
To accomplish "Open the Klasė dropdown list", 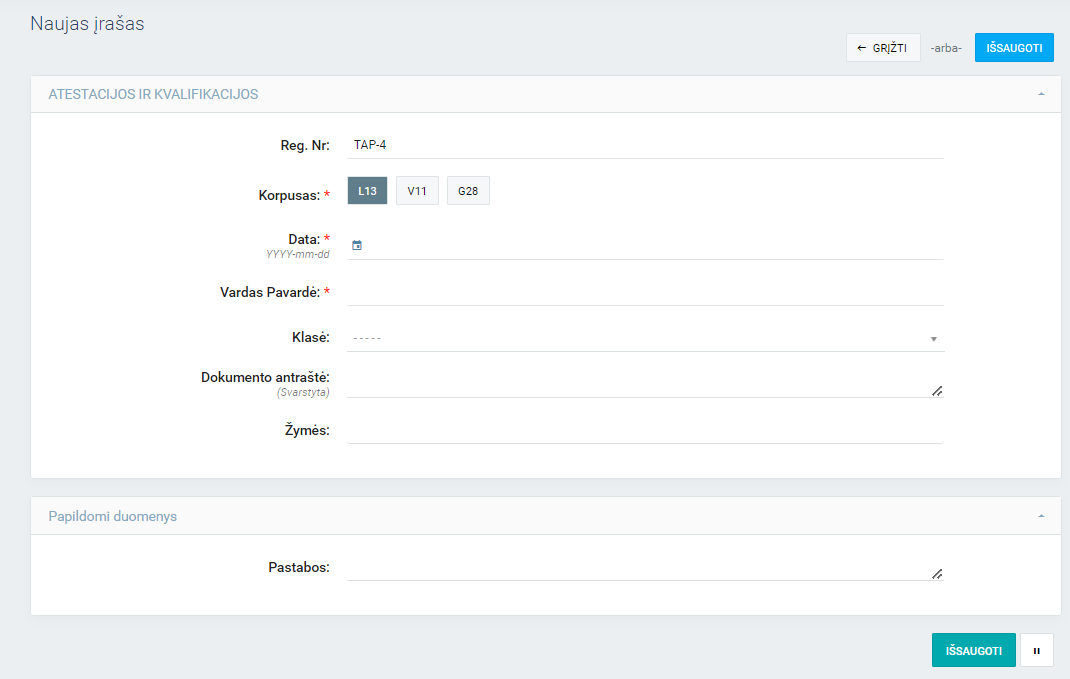I will 645,338.
